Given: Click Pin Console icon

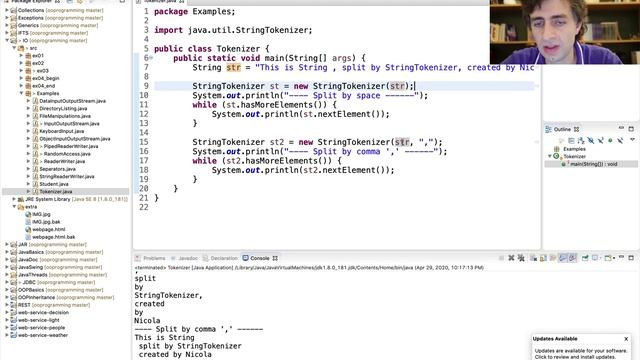Looking at the screenshot, I should coord(585,258).
